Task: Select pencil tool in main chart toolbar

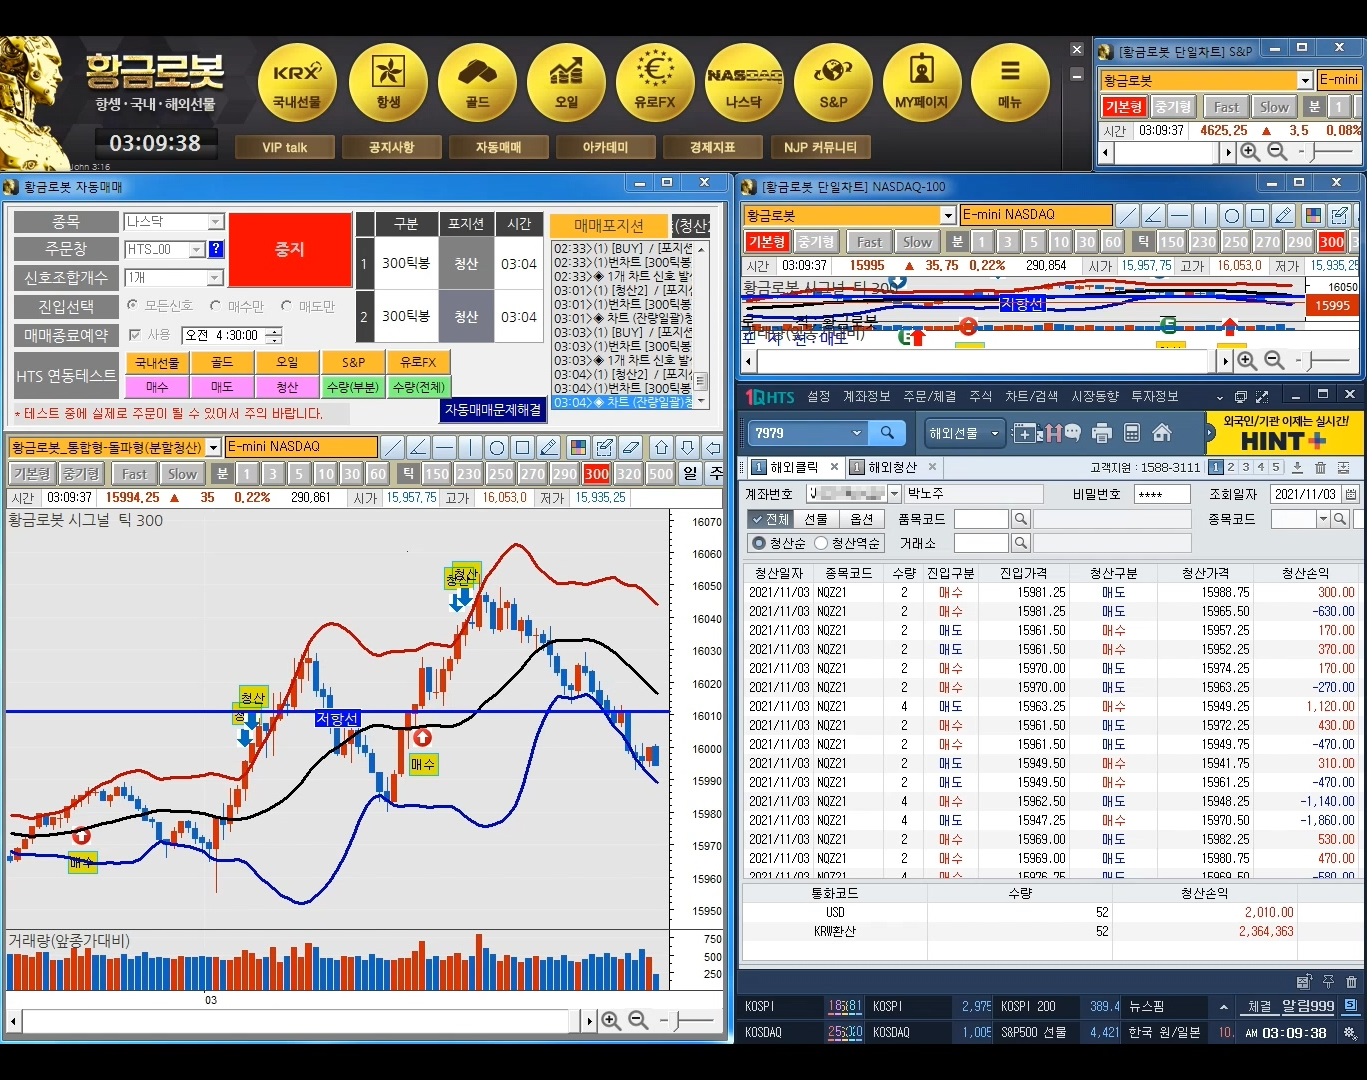Action: click(x=549, y=447)
